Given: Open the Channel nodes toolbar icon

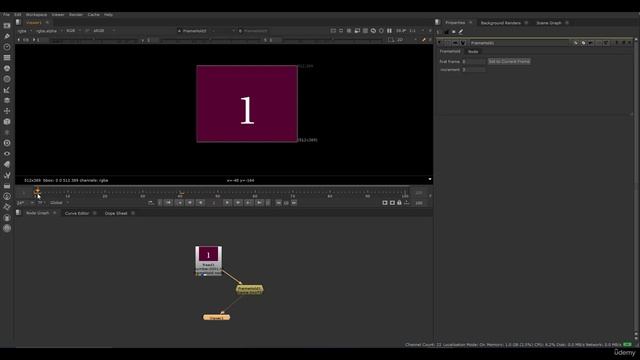Looking at the screenshot, I should pyautogui.click(x=7, y=58).
